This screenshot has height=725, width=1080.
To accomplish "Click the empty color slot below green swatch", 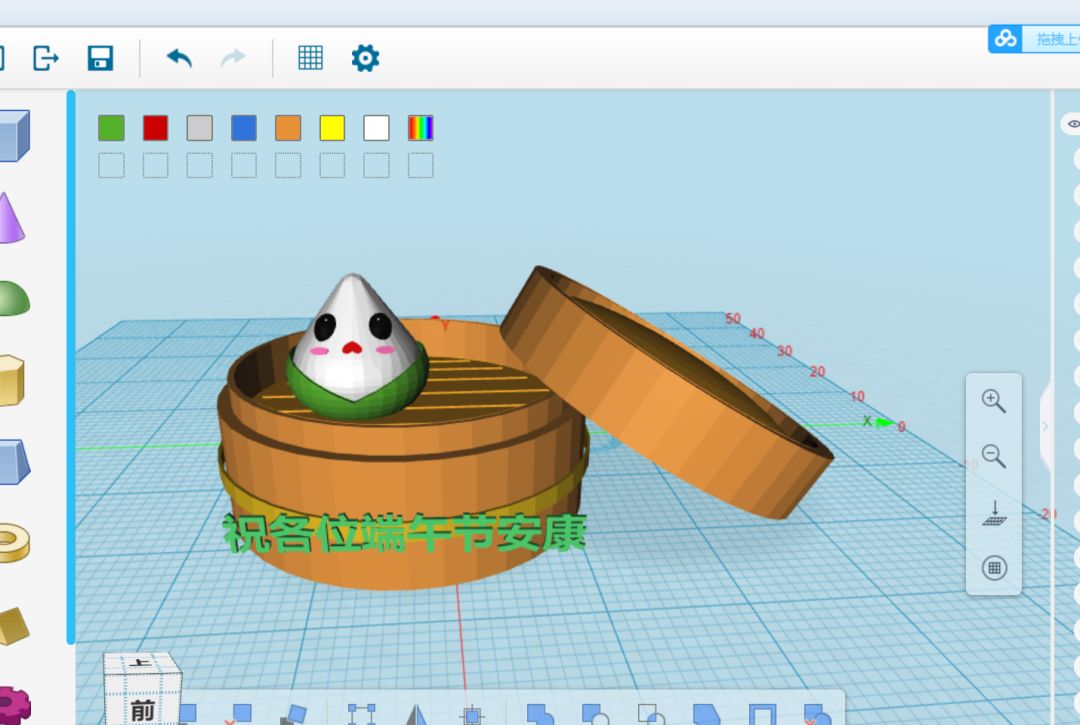I will [112, 165].
